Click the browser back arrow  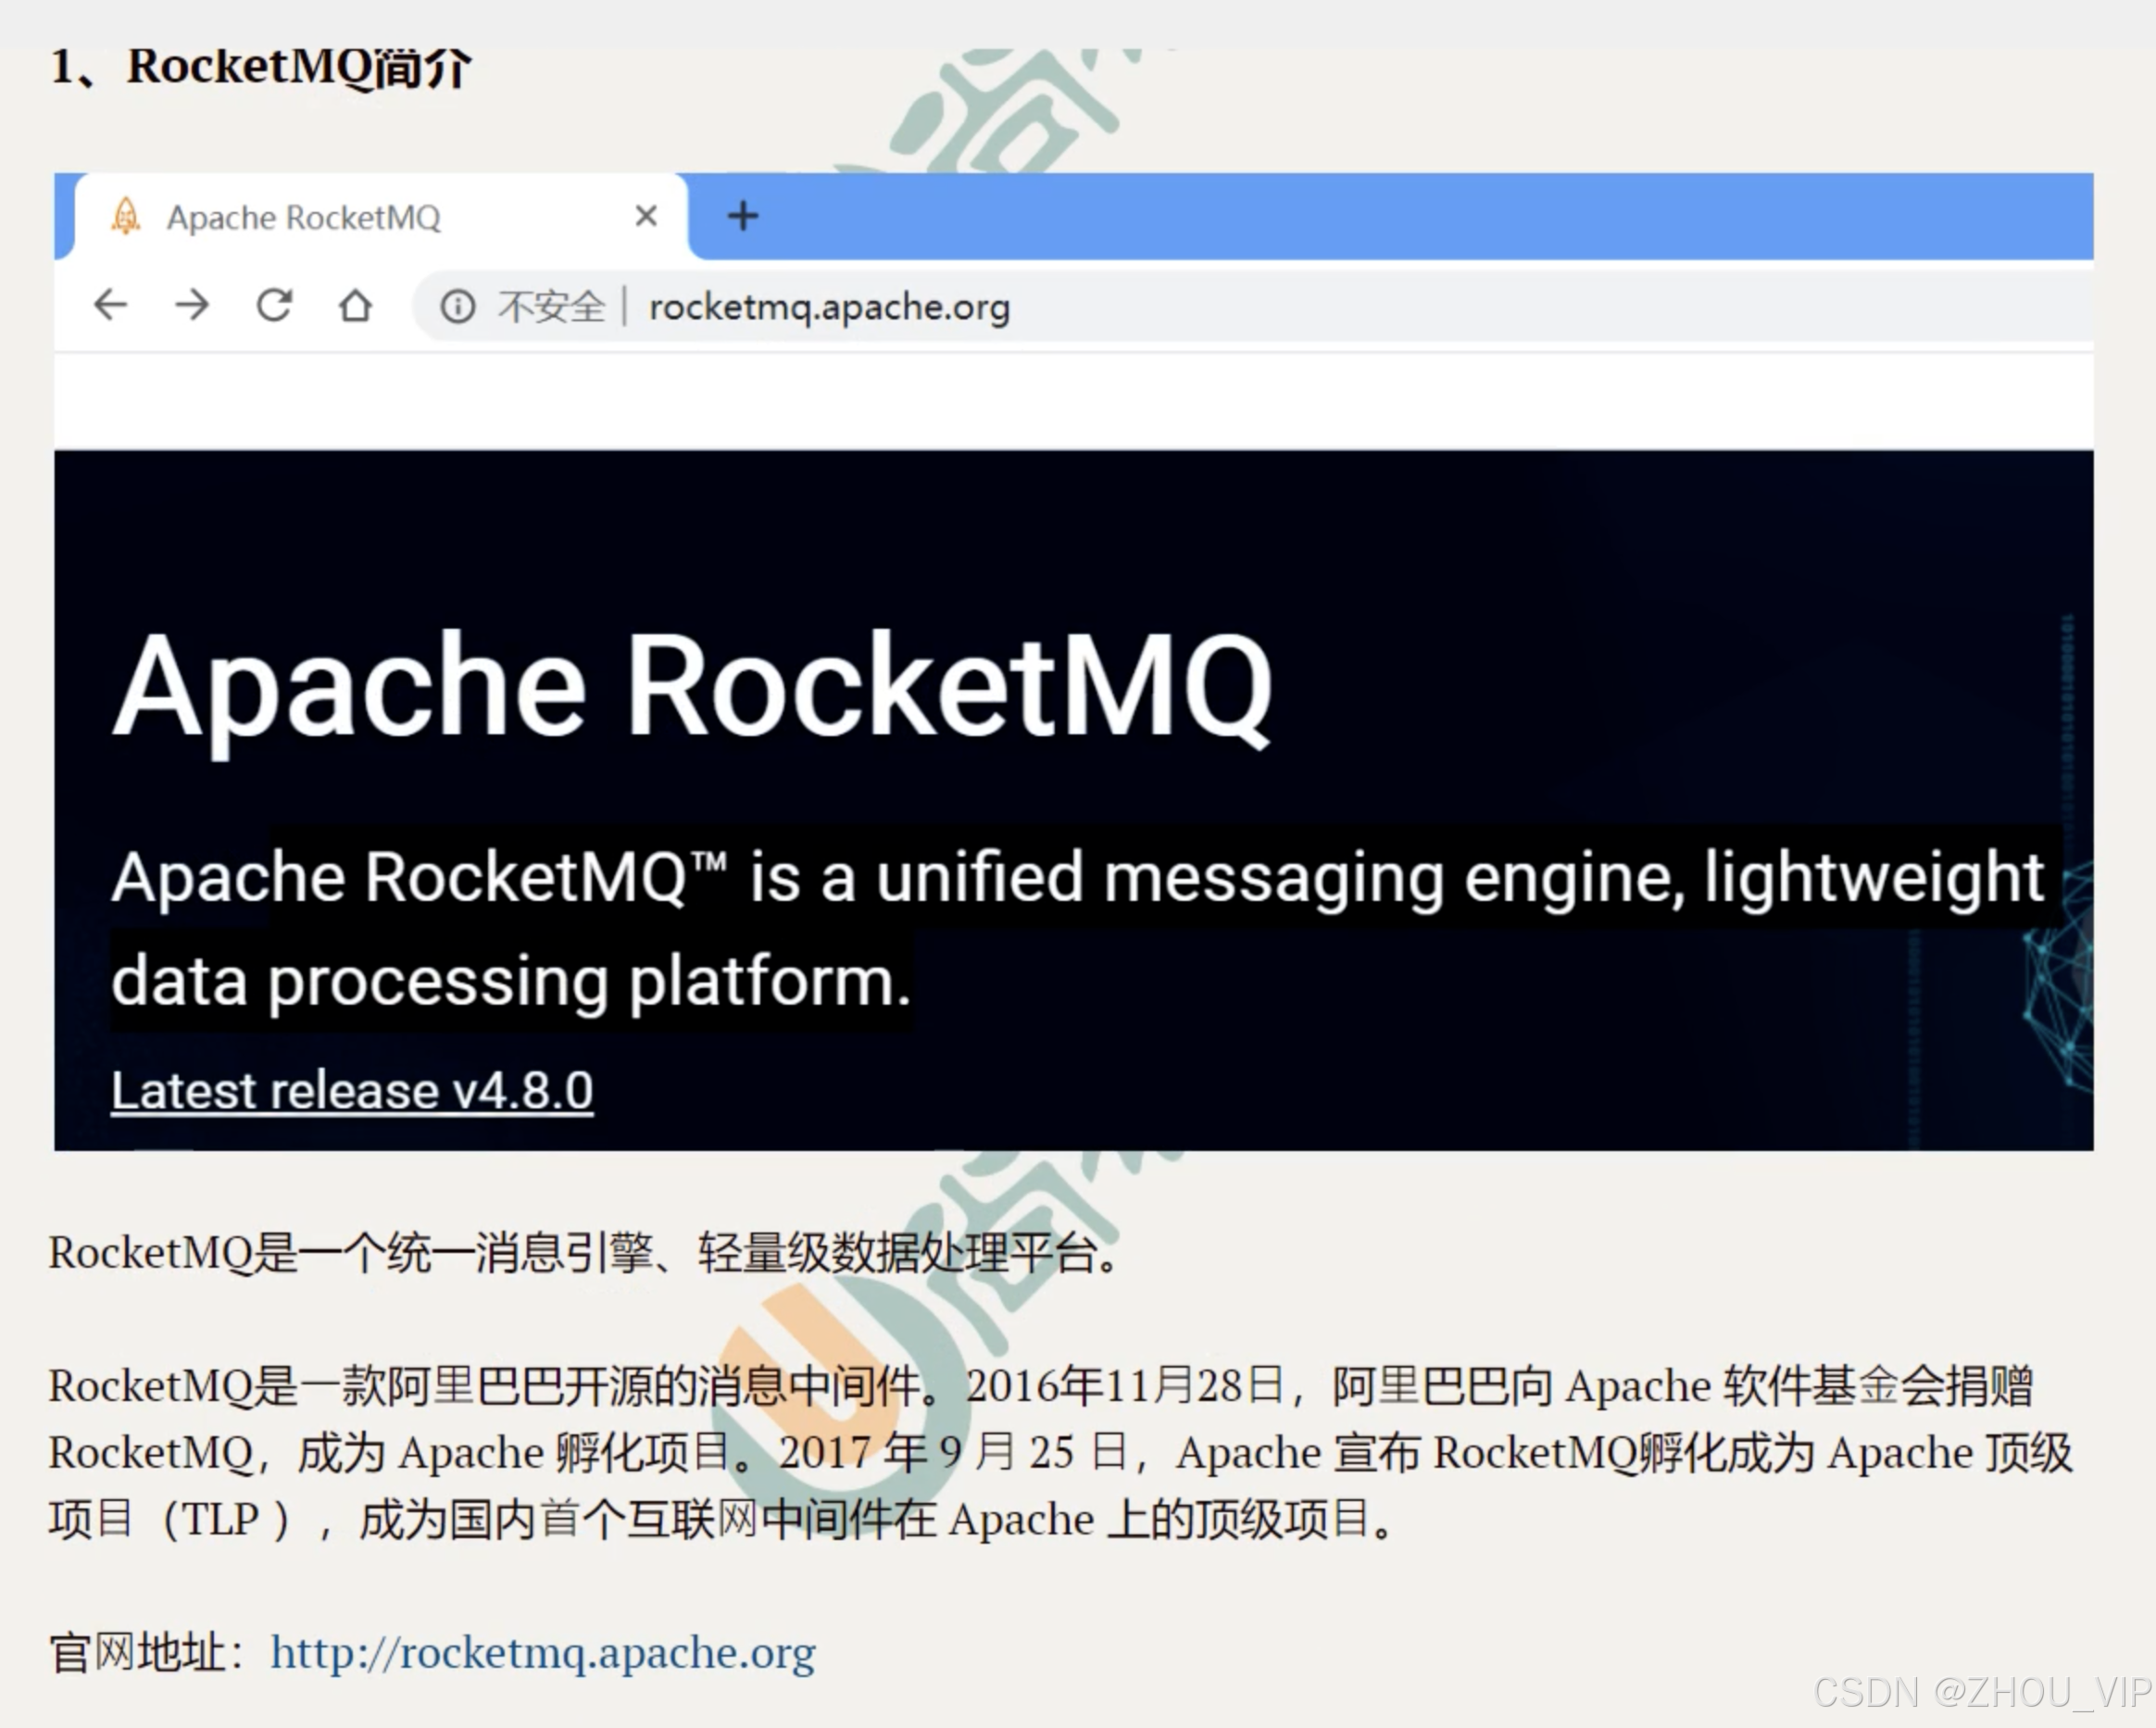(110, 304)
